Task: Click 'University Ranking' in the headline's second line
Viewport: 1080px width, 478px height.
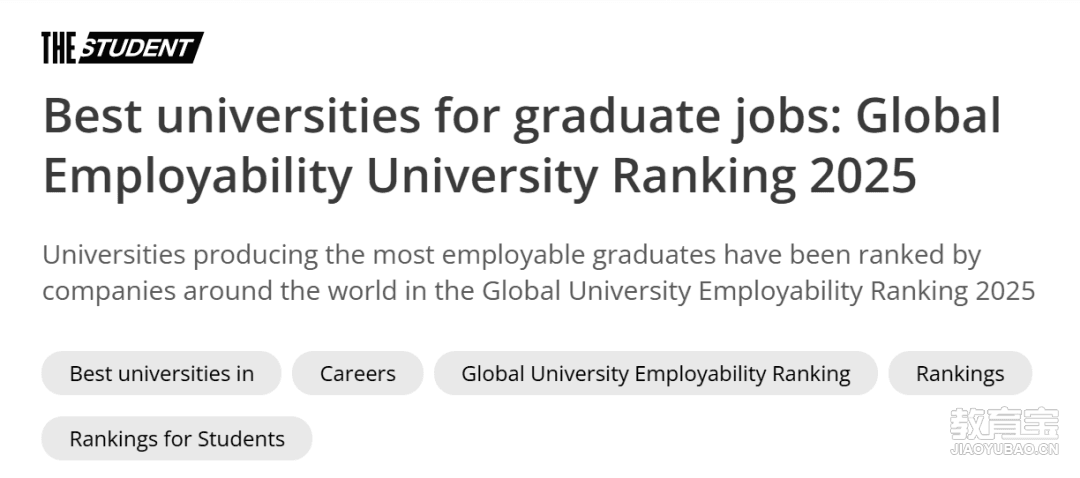Action: coord(582,176)
